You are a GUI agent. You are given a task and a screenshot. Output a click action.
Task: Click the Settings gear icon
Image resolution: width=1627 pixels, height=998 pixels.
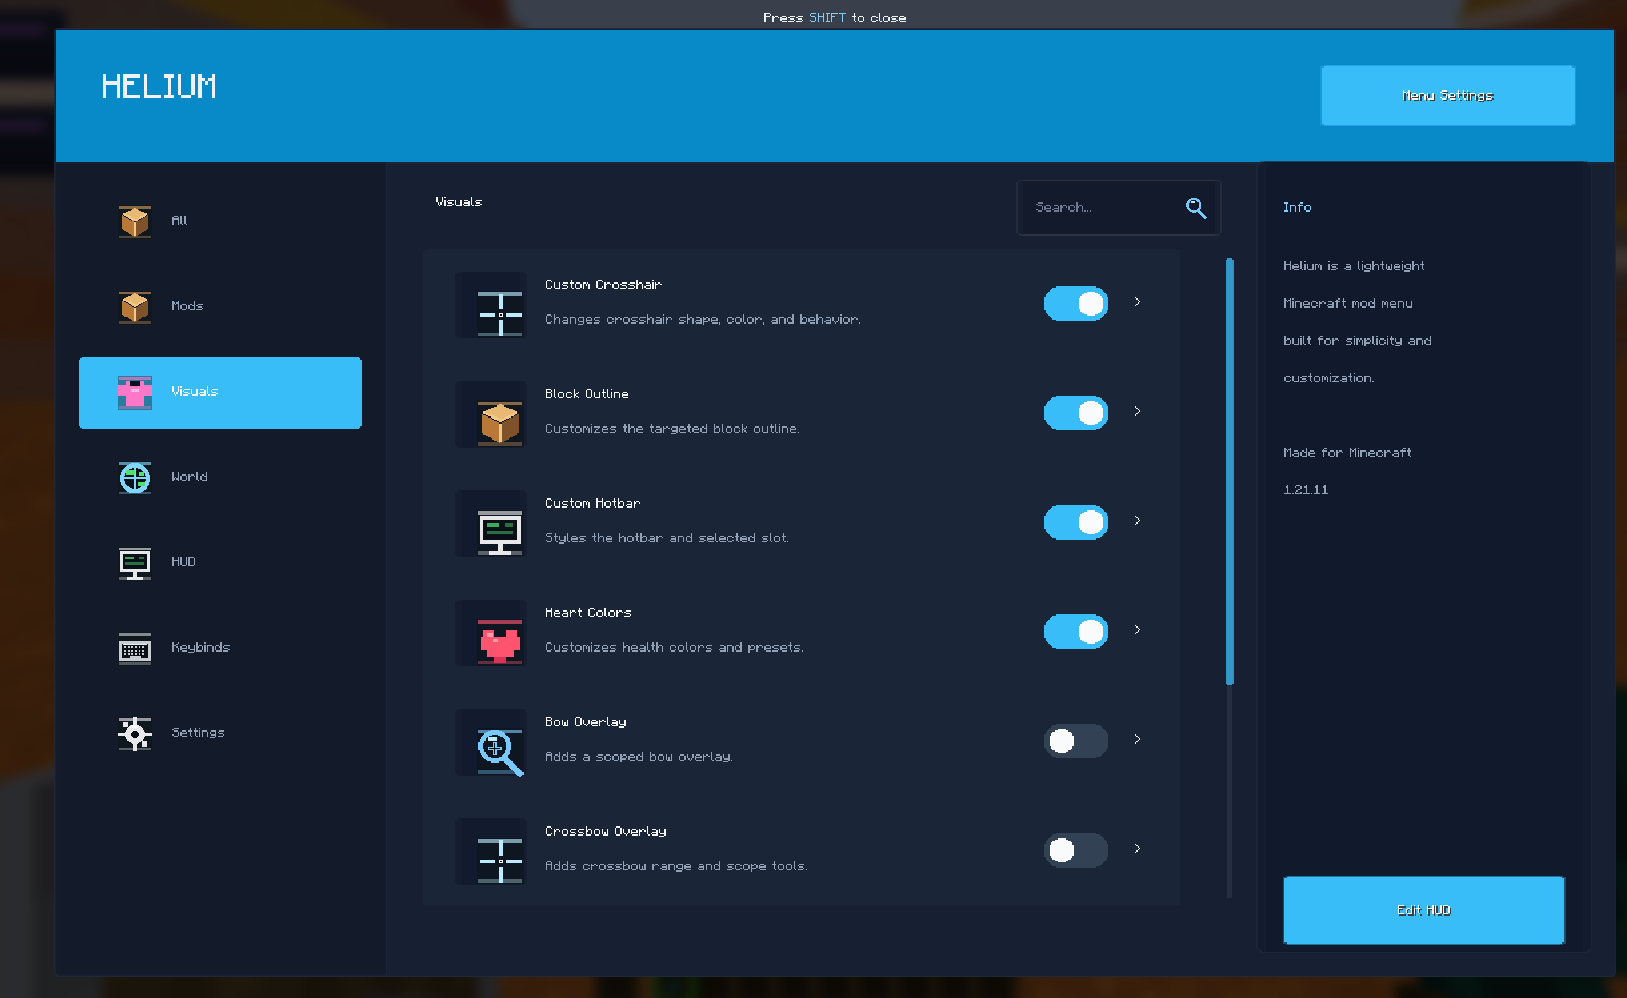pyautogui.click(x=135, y=734)
